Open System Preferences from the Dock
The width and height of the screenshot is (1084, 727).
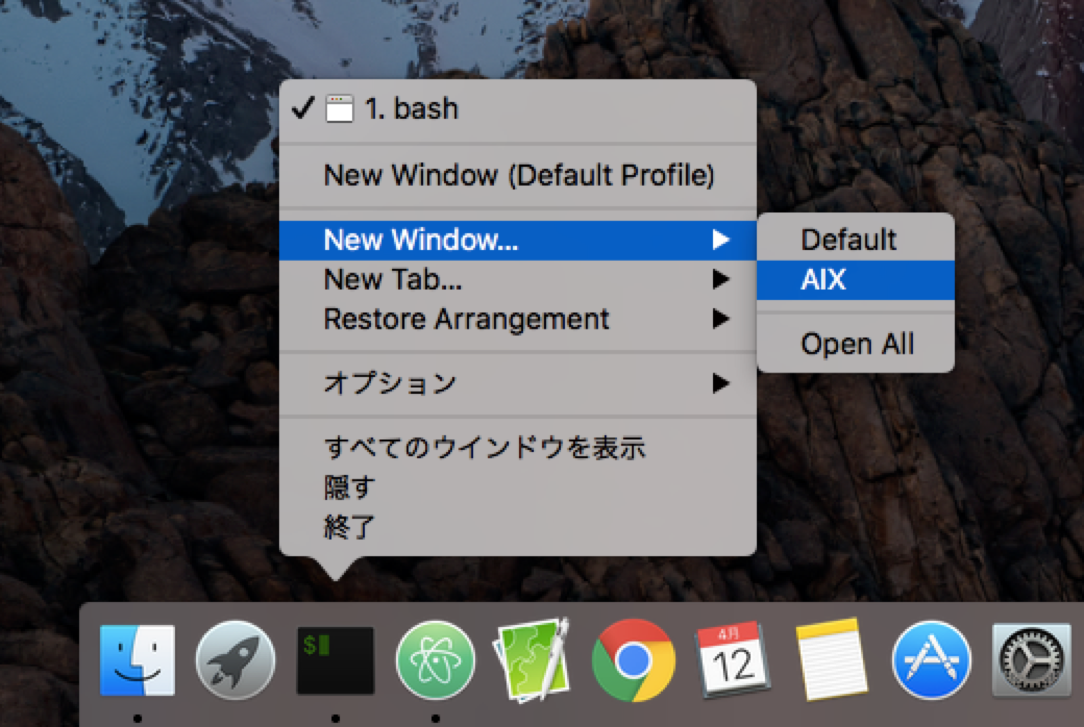pyautogui.click(x=1030, y=660)
